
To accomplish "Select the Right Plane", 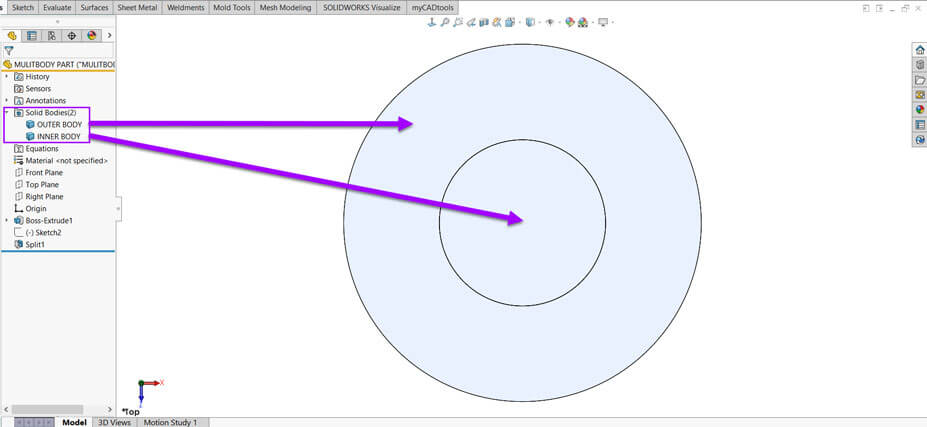I will [x=38, y=196].
